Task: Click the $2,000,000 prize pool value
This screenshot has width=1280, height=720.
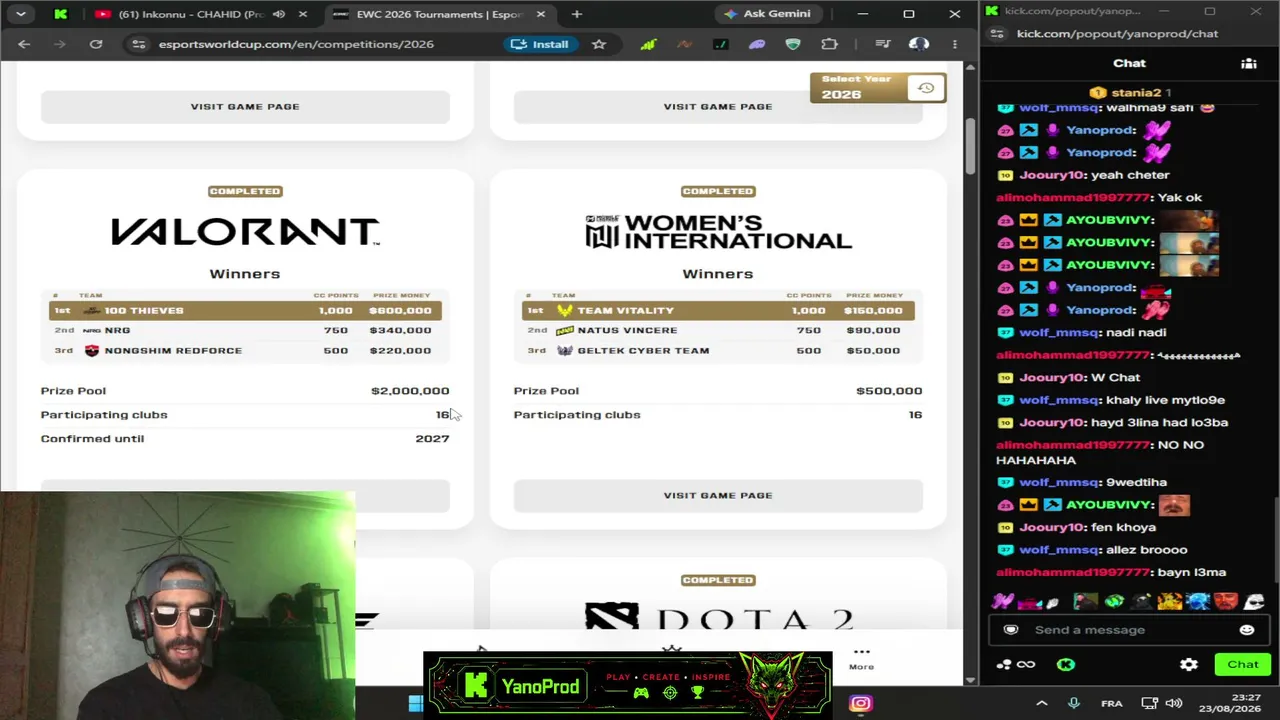Action: (x=410, y=391)
